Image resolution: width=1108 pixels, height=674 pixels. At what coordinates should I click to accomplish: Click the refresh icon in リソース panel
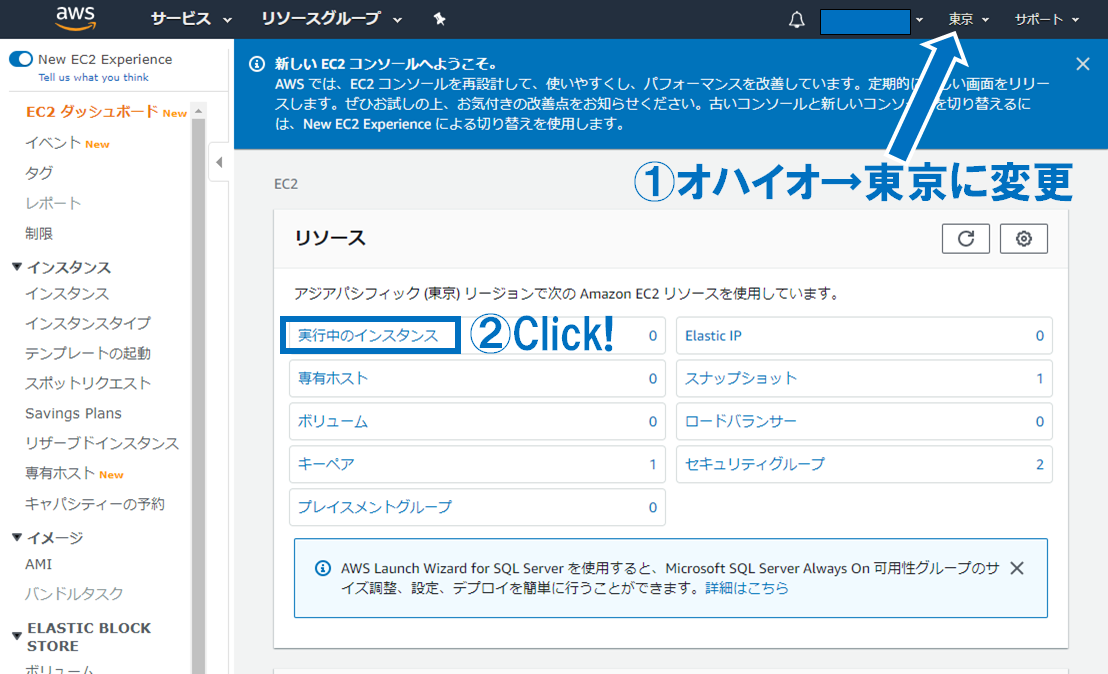point(965,239)
